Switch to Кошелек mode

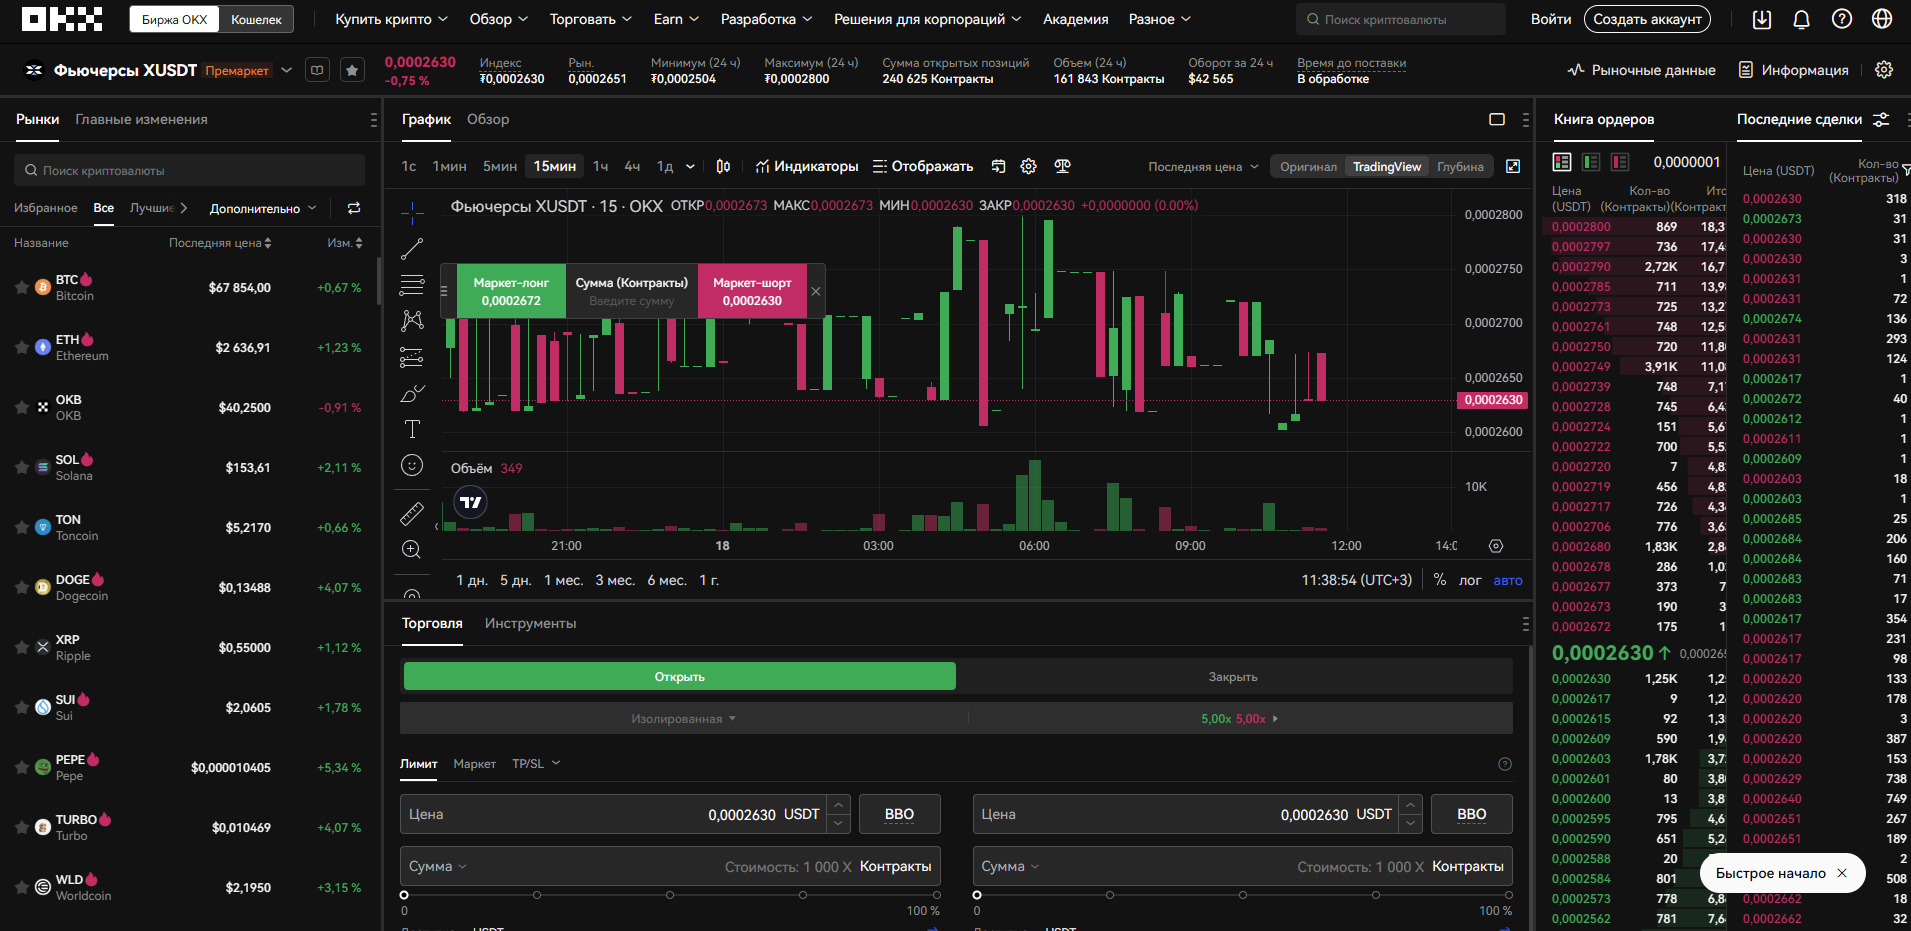[x=256, y=19]
